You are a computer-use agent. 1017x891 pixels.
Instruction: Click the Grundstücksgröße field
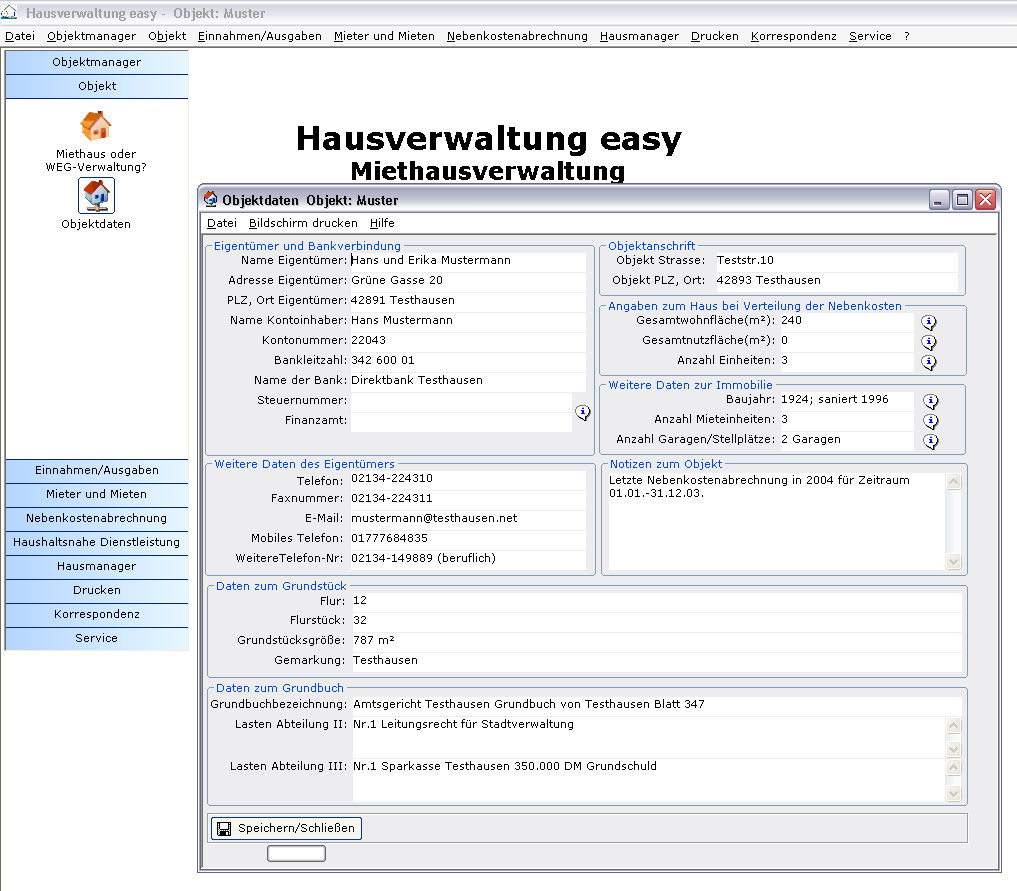(657, 641)
